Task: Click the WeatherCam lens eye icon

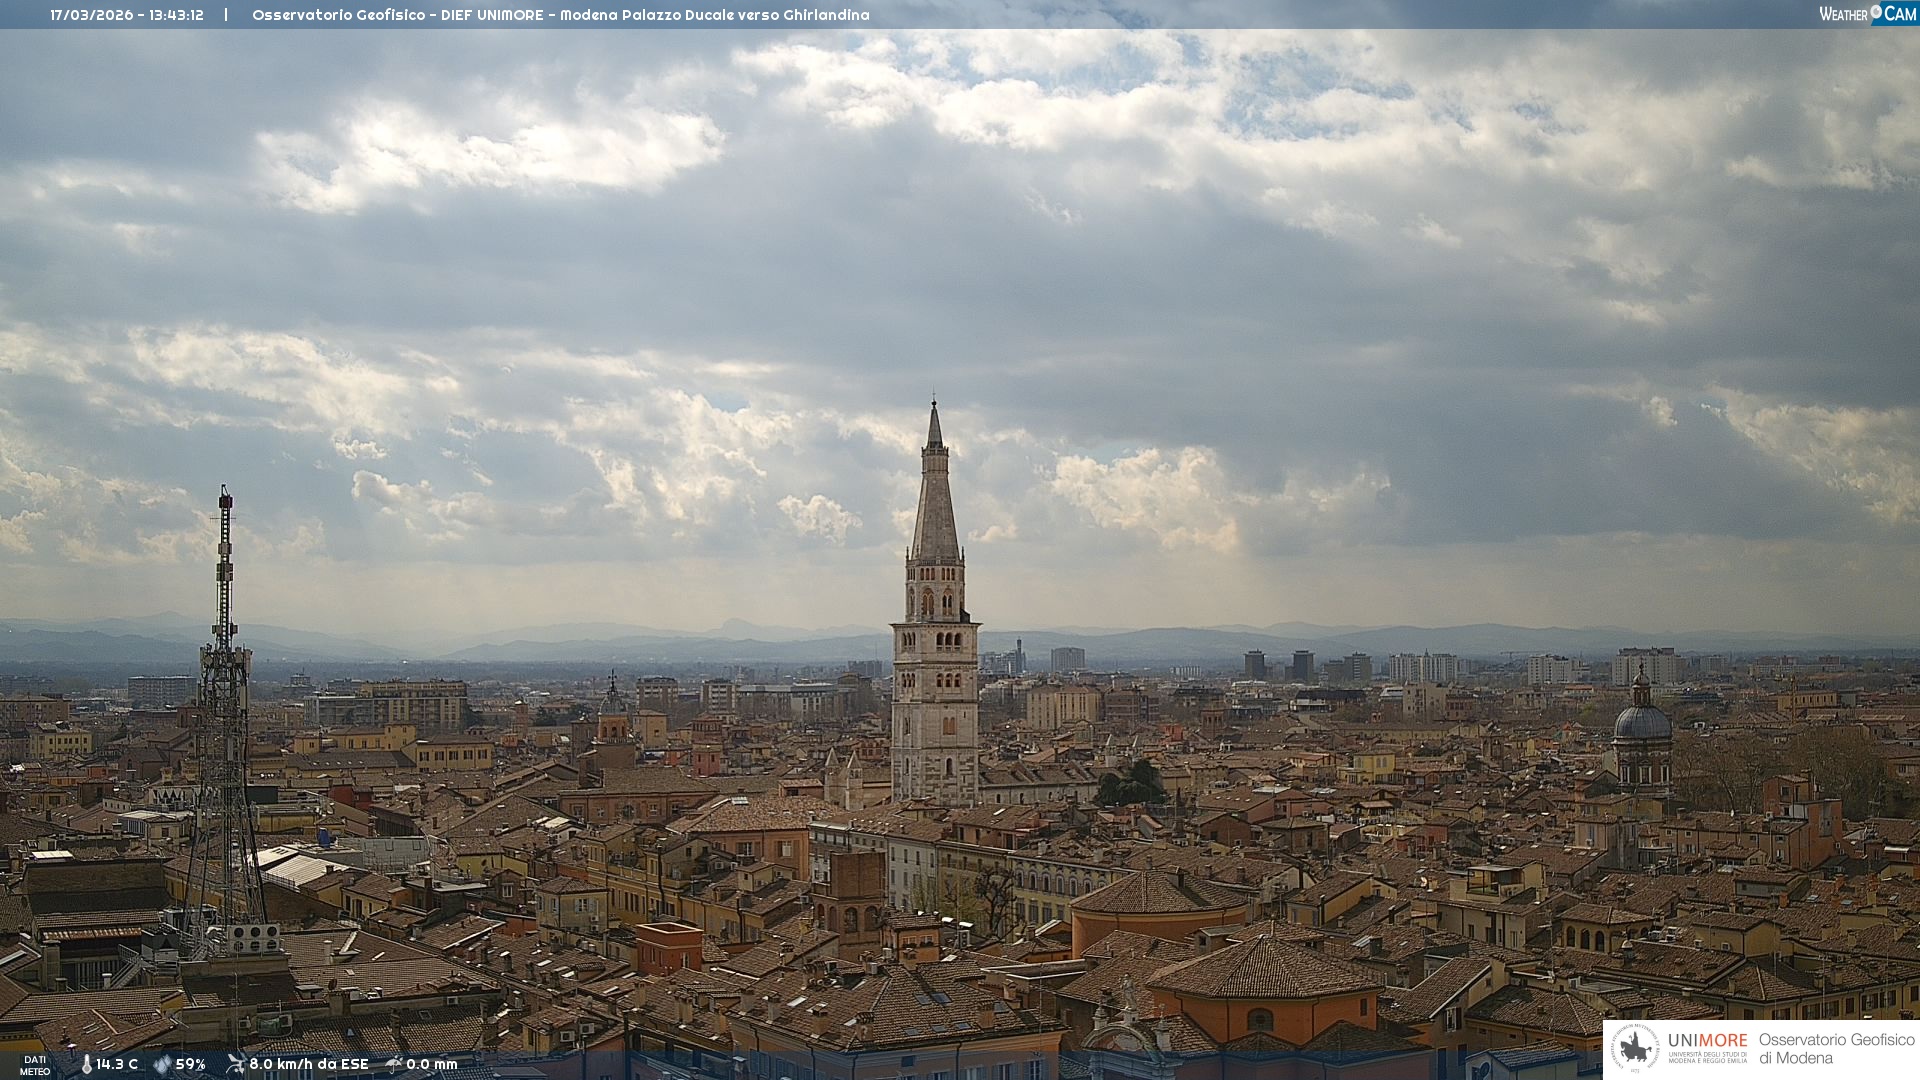Action: click(1876, 13)
